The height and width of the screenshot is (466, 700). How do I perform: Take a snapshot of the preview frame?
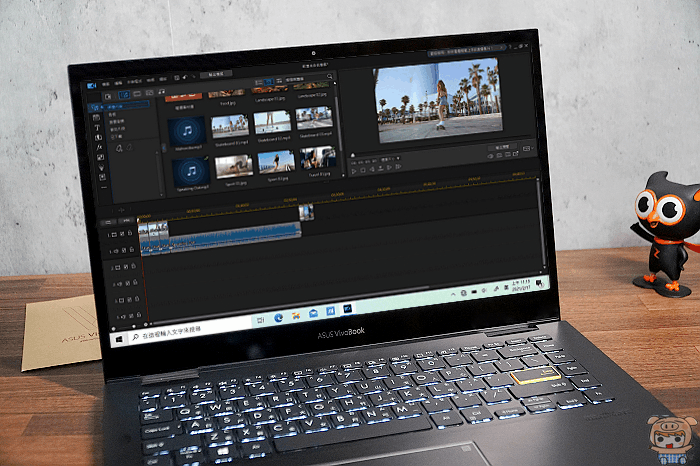[x=499, y=155]
